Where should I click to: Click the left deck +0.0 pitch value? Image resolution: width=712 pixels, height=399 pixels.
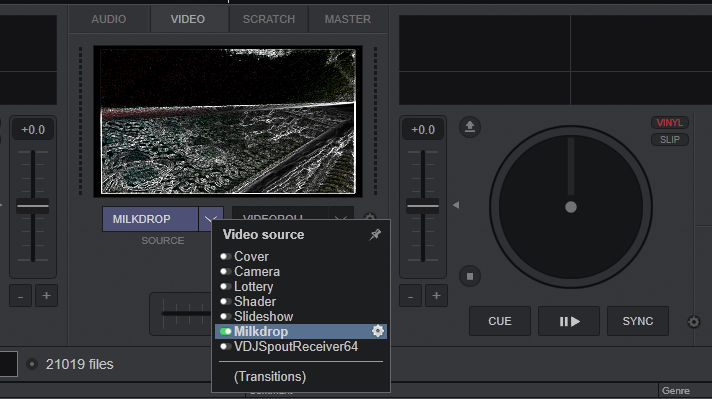33,130
